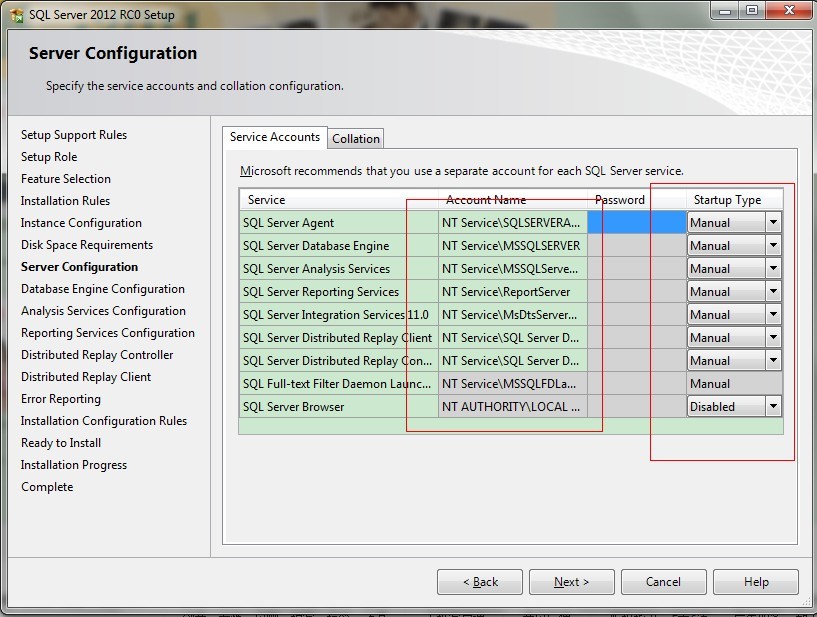Image resolution: width=817 pixels, height=617 pixels.
Task: Click Distributed Replay Client sidebar step
Action: [x=86, y=377]
